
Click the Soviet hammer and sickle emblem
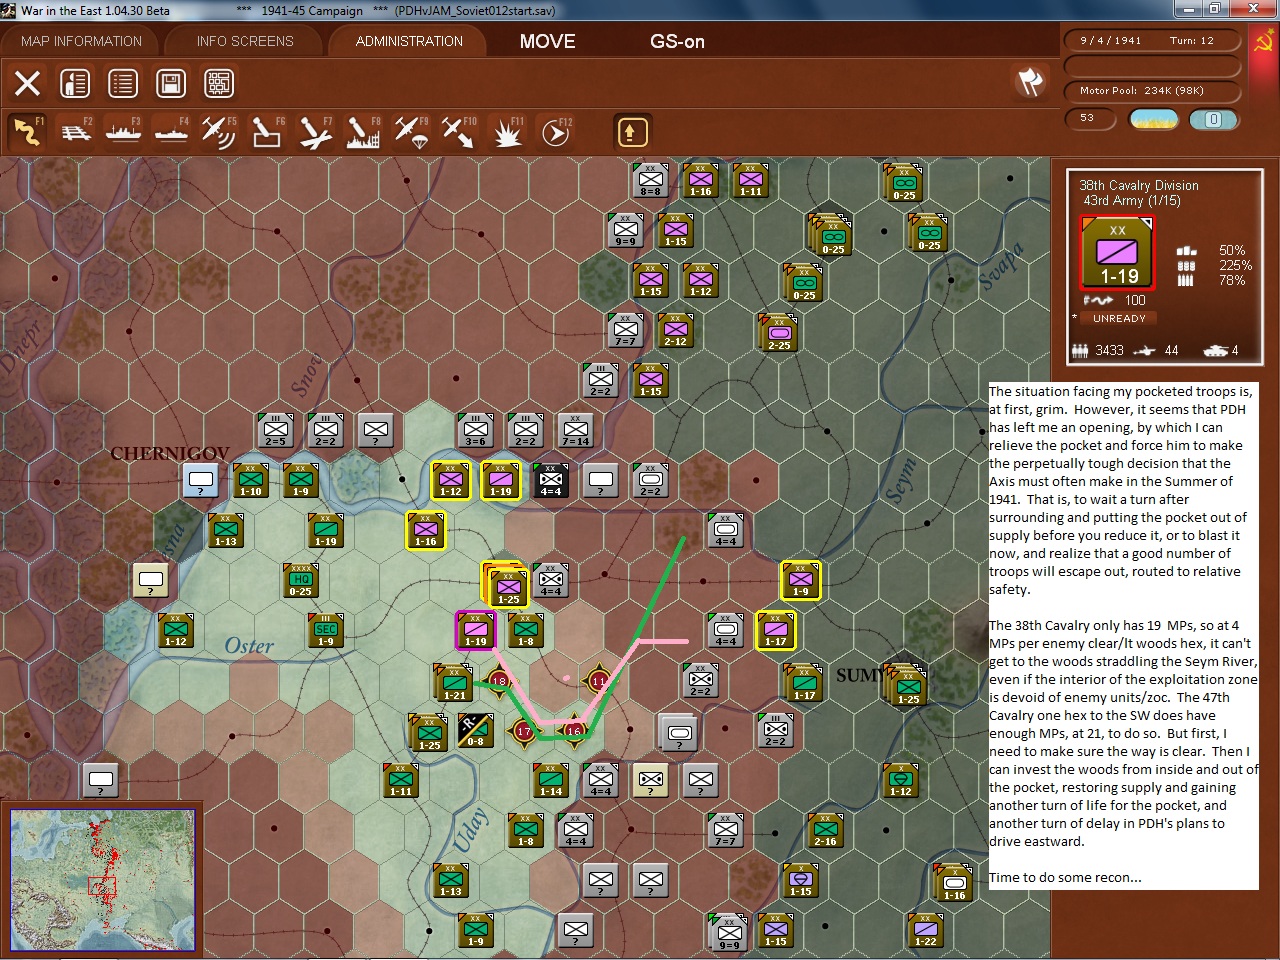pyautogui.click(x=1263, y=42)
